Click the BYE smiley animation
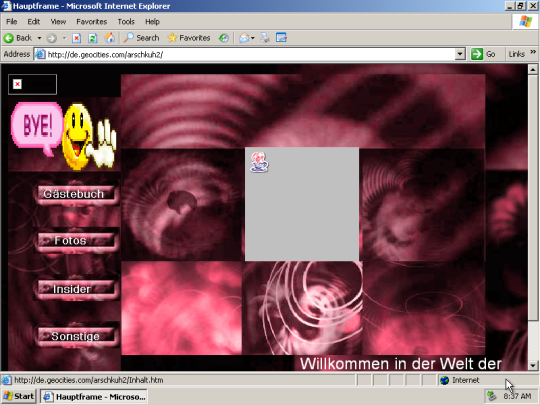Image resolution: width=540 pixels, height=405 pixels. click(64, 136)
